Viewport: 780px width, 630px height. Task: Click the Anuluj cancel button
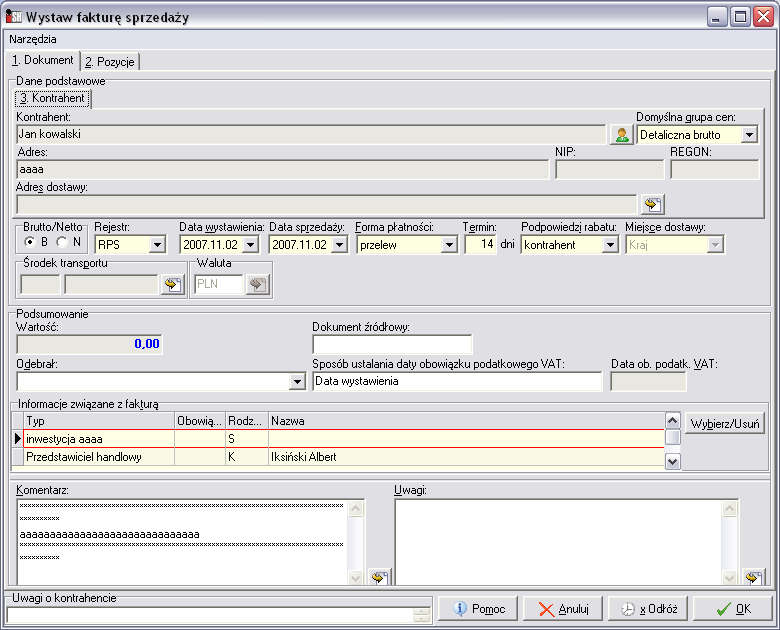[x=563, y=609]
